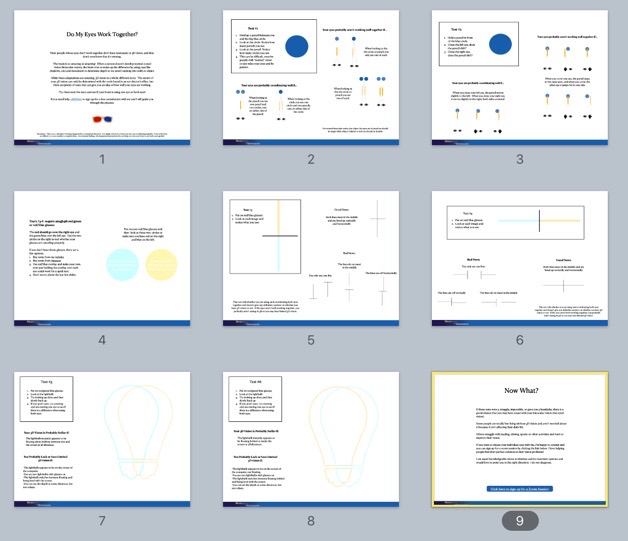
Task: Click the slide number 4 label
Action: tap(102, 340)
